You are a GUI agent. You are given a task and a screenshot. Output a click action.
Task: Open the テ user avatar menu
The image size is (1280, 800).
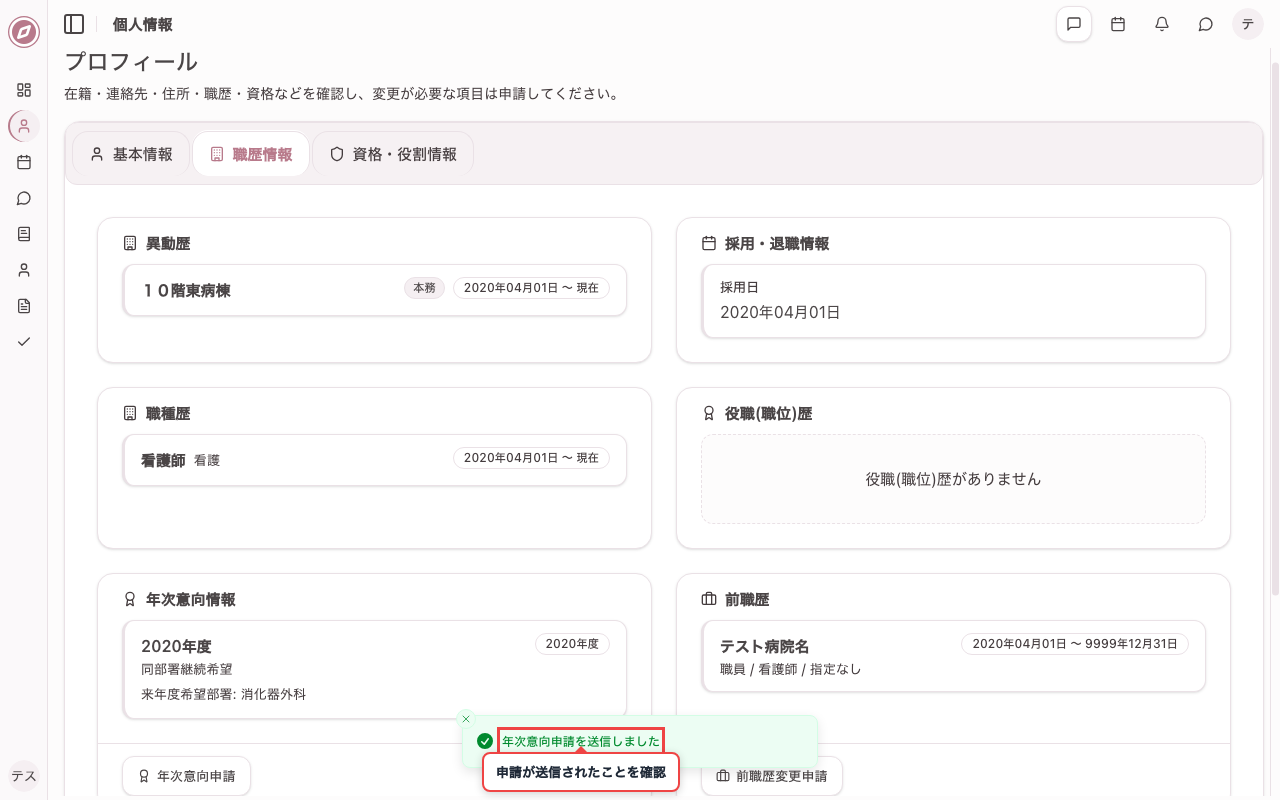[x=1248, y=24]
